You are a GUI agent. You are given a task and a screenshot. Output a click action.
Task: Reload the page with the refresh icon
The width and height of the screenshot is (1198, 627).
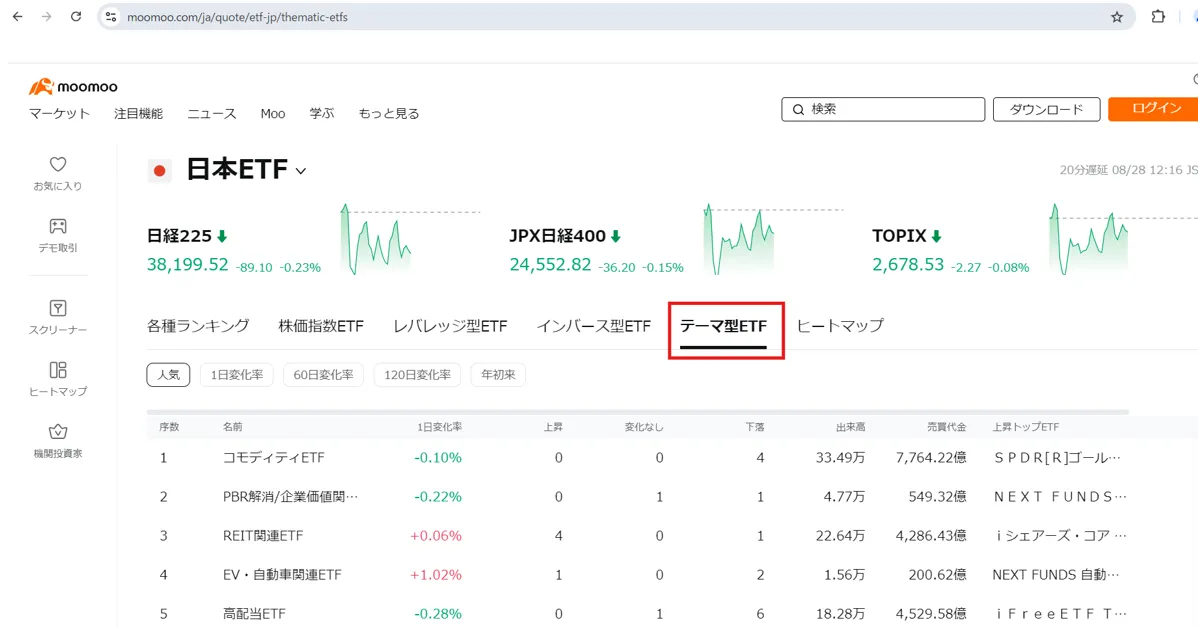point(76,16)
